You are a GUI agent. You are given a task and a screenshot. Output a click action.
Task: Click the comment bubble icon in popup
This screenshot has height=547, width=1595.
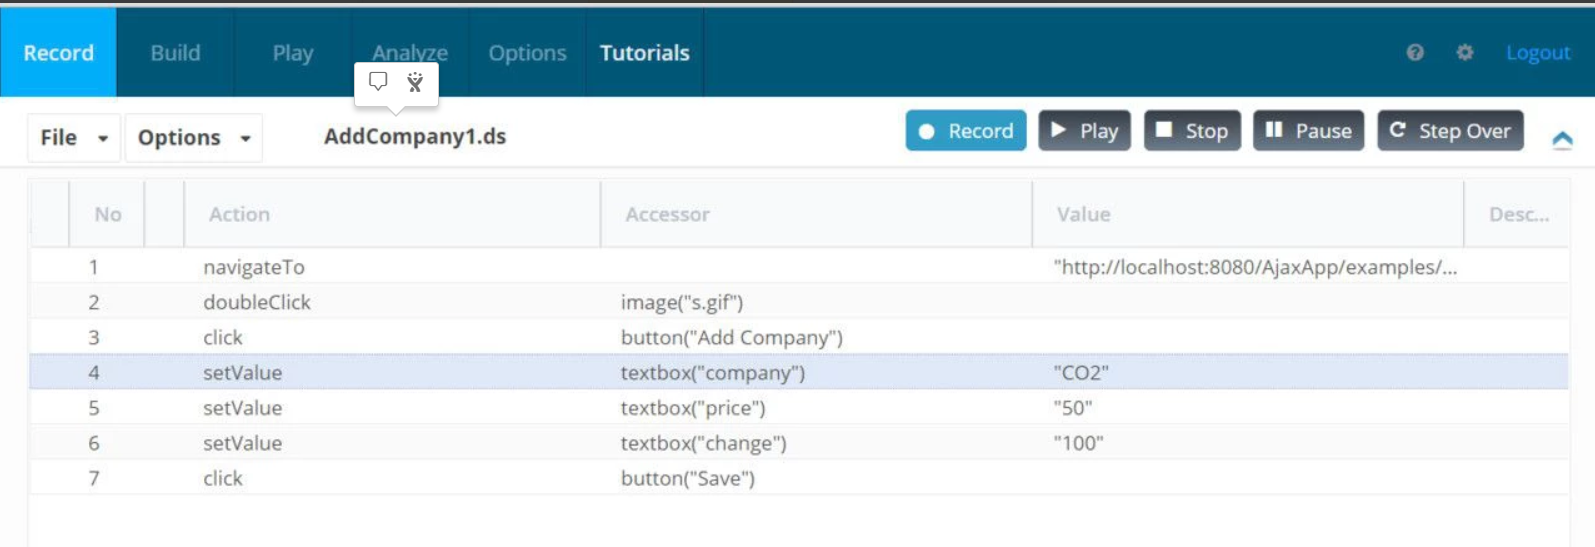378,82
